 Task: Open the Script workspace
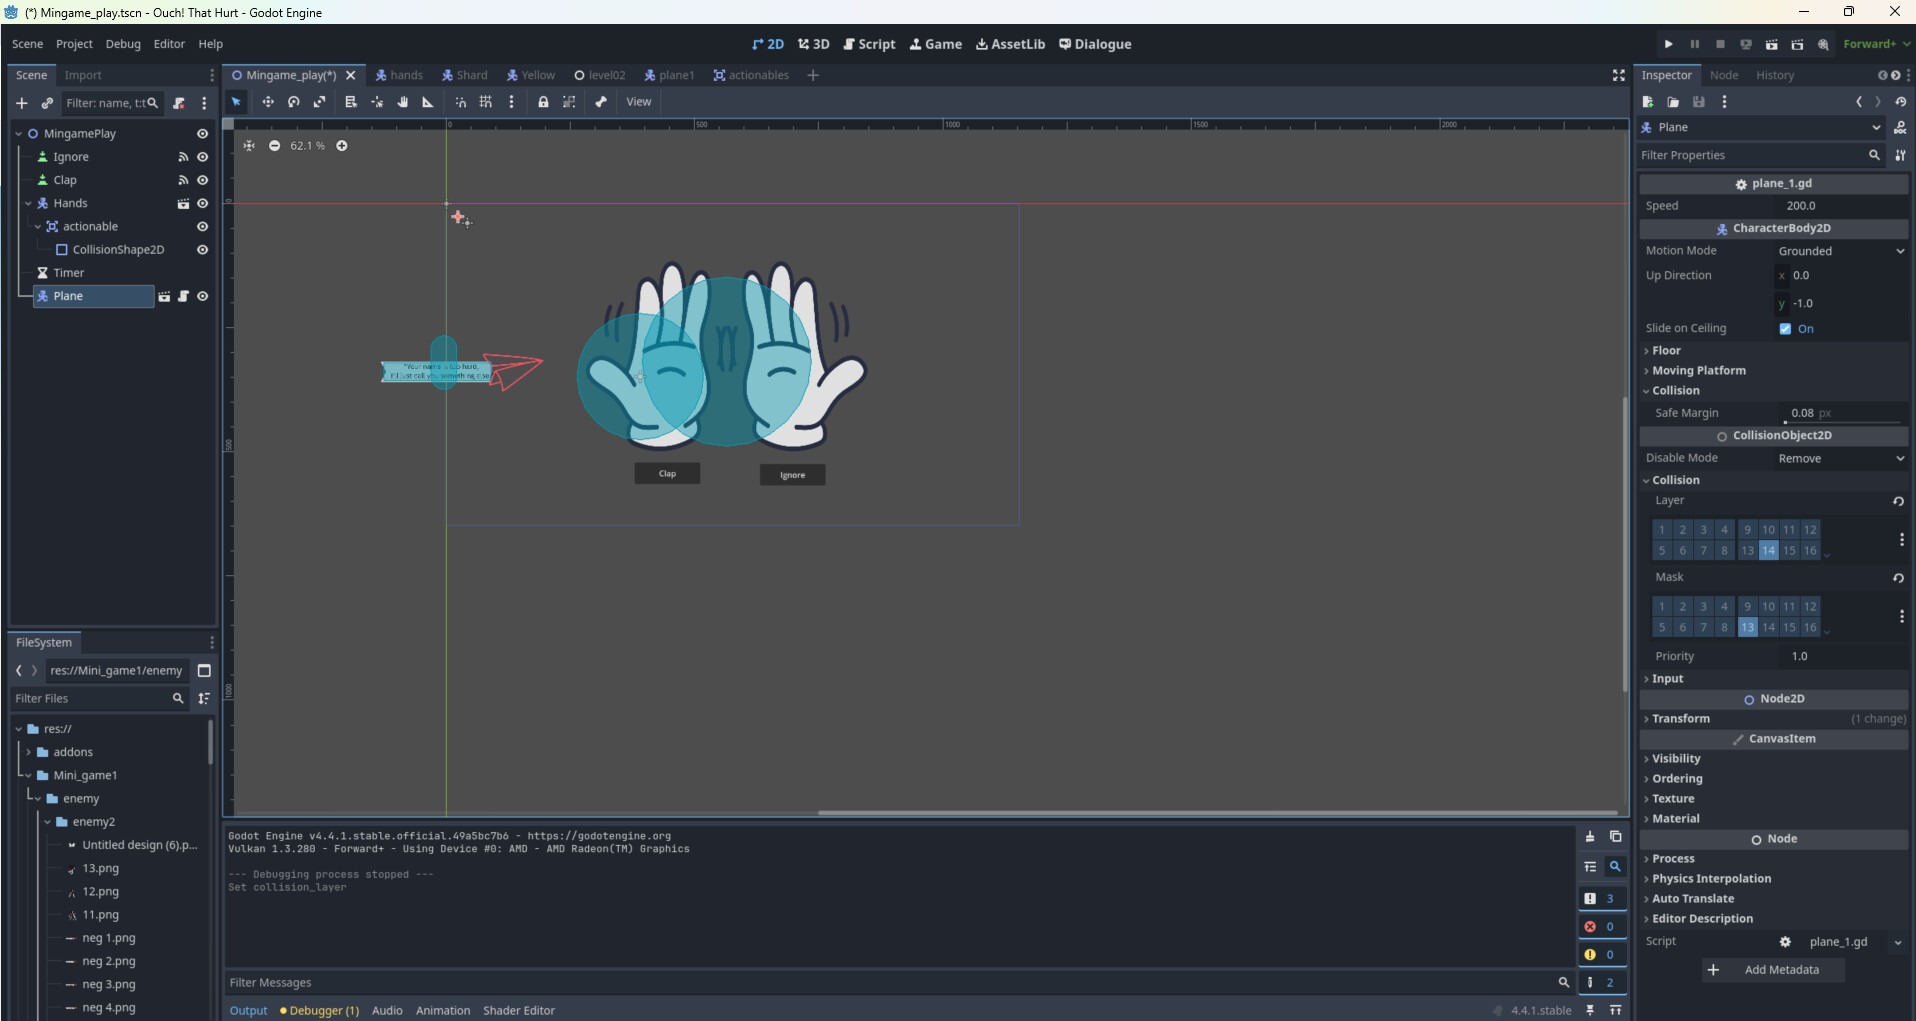(869, 44)
